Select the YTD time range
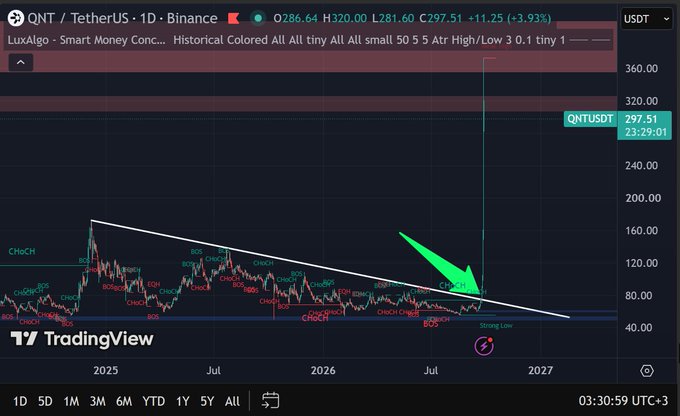680x416 pixels. point(154,401)
